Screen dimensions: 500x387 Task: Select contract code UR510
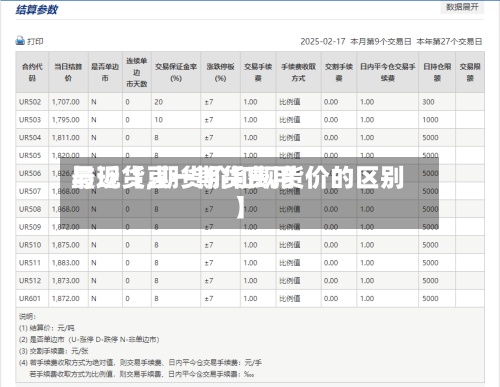[x=30, y=245]
